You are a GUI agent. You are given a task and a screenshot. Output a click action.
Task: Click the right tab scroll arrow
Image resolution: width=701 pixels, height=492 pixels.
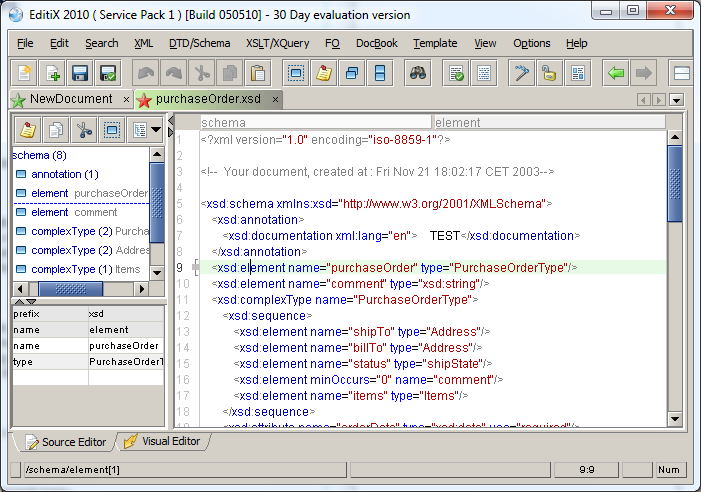point(659,100)
